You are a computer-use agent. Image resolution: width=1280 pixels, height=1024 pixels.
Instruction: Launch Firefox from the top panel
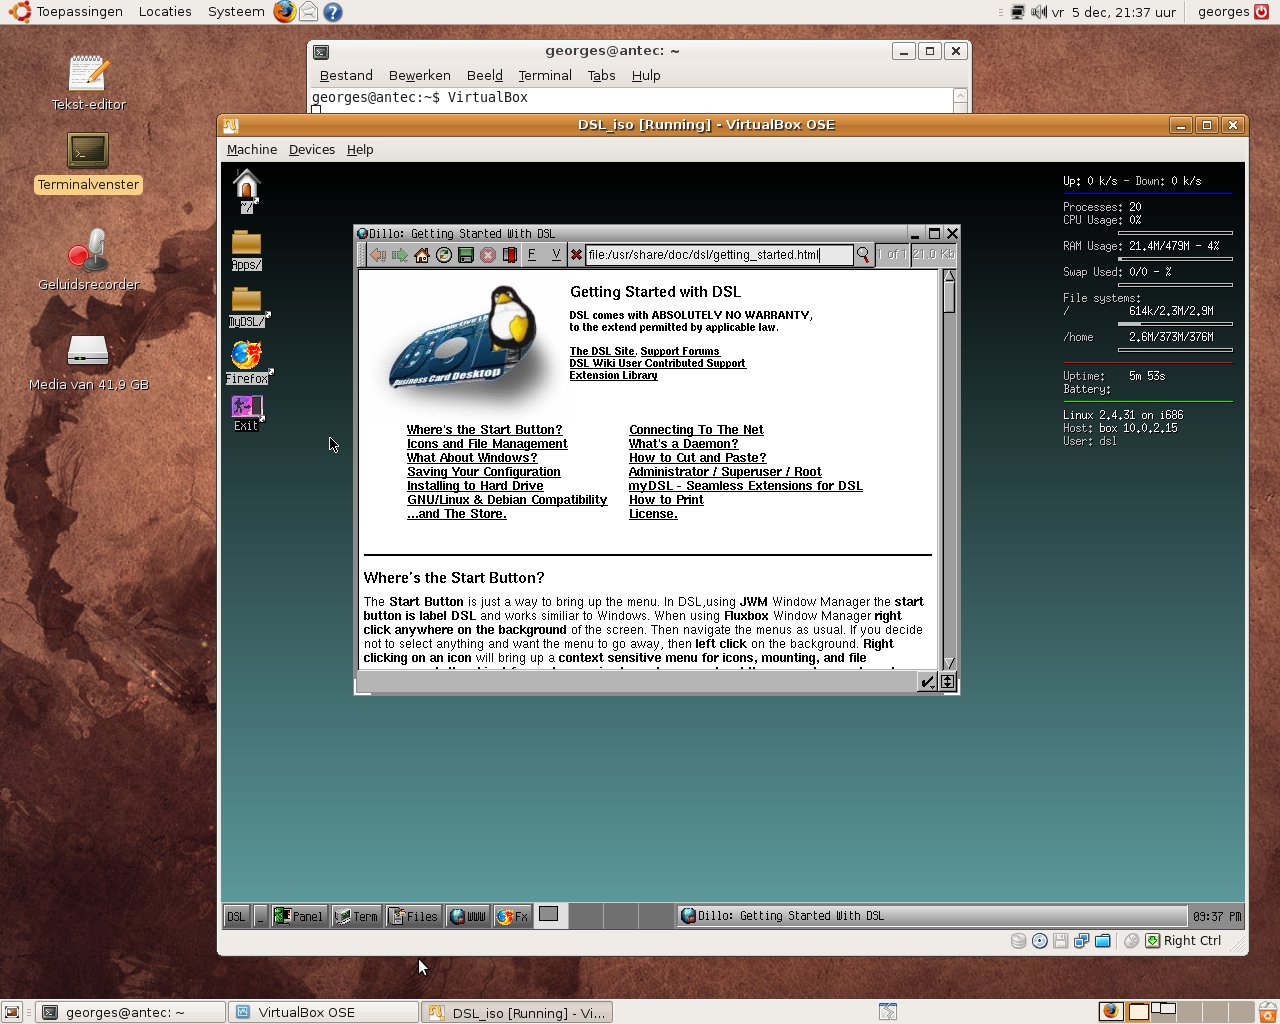[x=285, y=12]
